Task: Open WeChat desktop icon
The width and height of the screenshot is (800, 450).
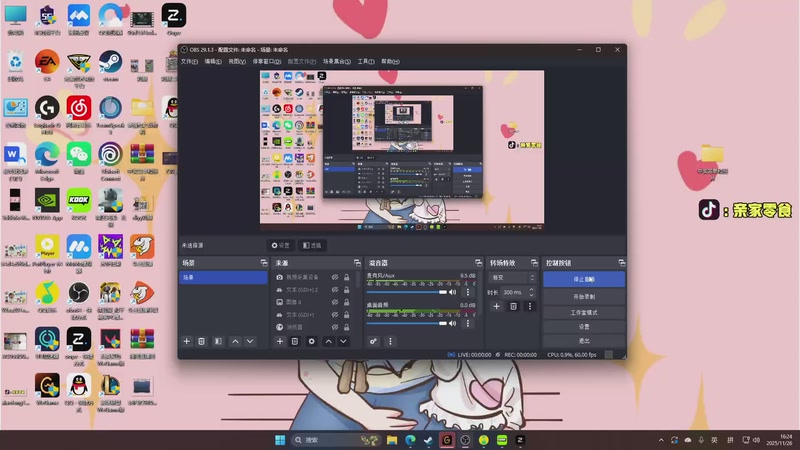Action: 79,154
